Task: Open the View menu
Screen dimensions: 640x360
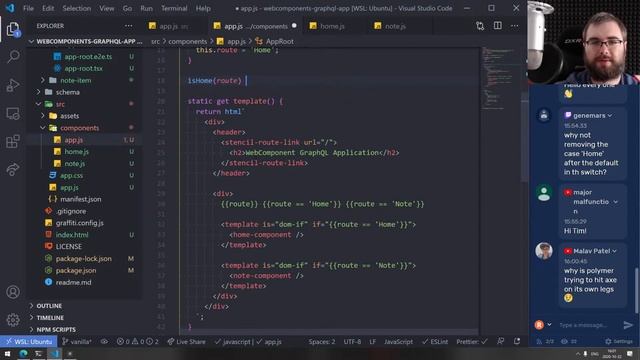Action: click(107, 8)
